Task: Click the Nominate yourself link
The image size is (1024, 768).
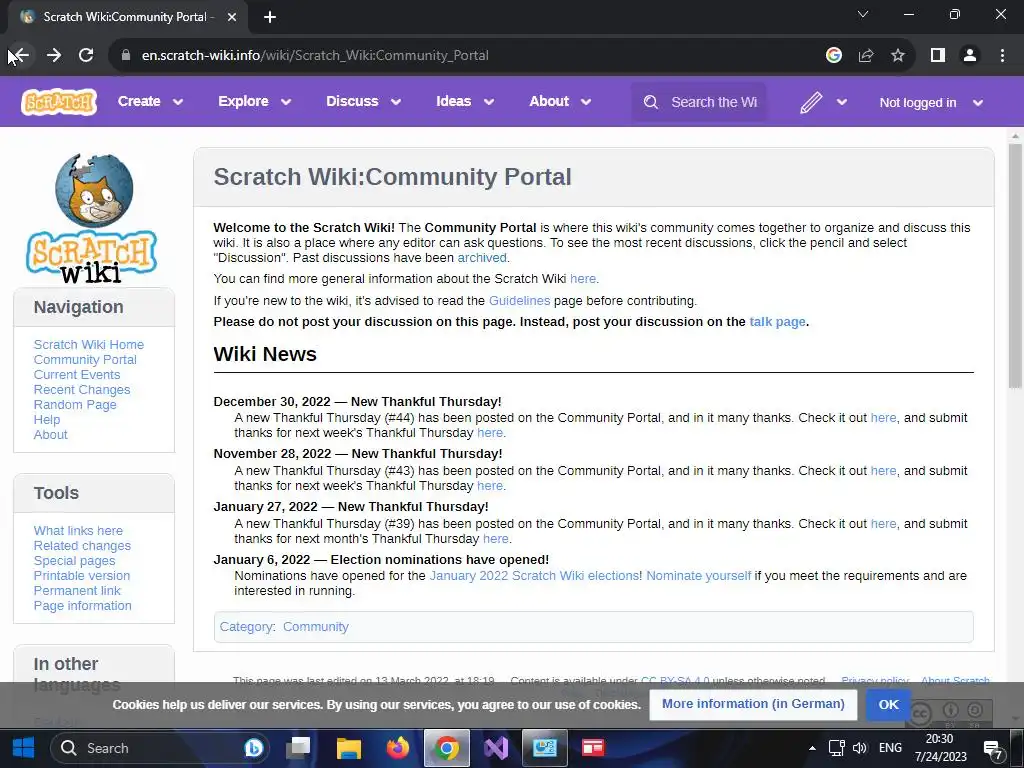Action: [699, 575]
